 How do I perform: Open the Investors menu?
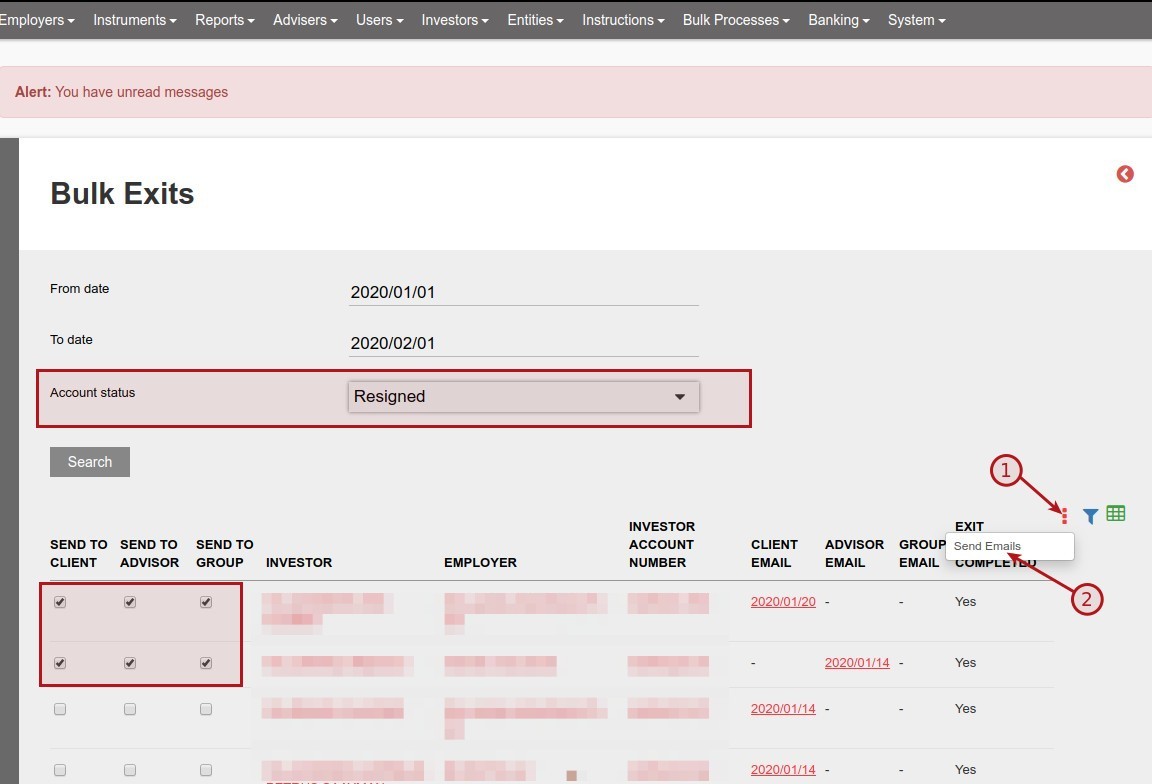point(455,20)
